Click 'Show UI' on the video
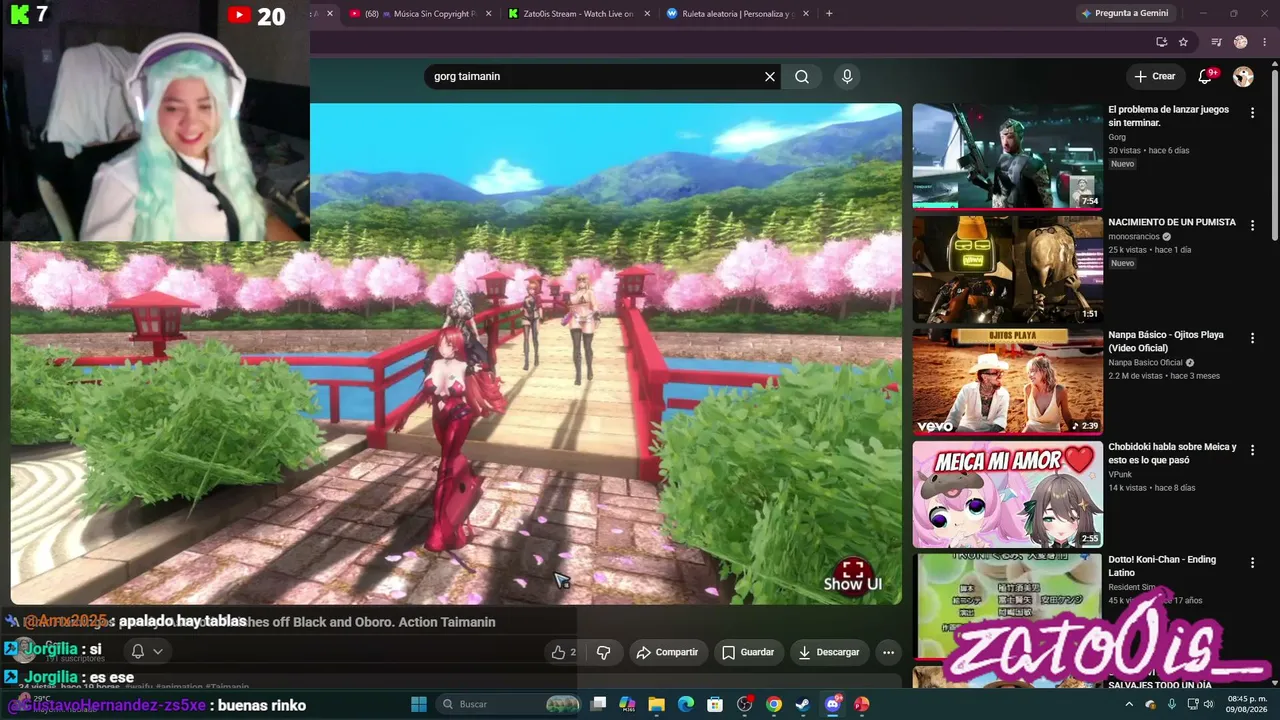Image resolution: width=1280 pixels, height=720 pixels. 852,584
